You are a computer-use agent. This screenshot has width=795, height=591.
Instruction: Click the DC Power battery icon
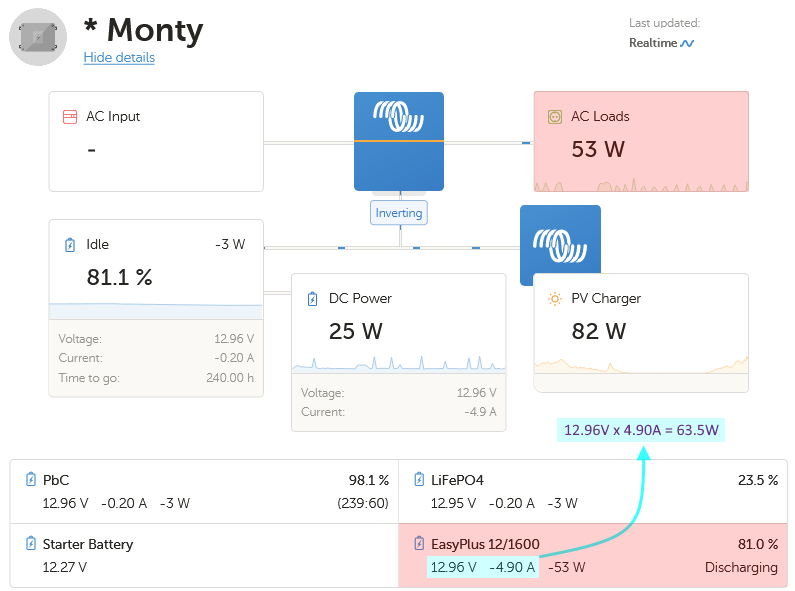312,299
